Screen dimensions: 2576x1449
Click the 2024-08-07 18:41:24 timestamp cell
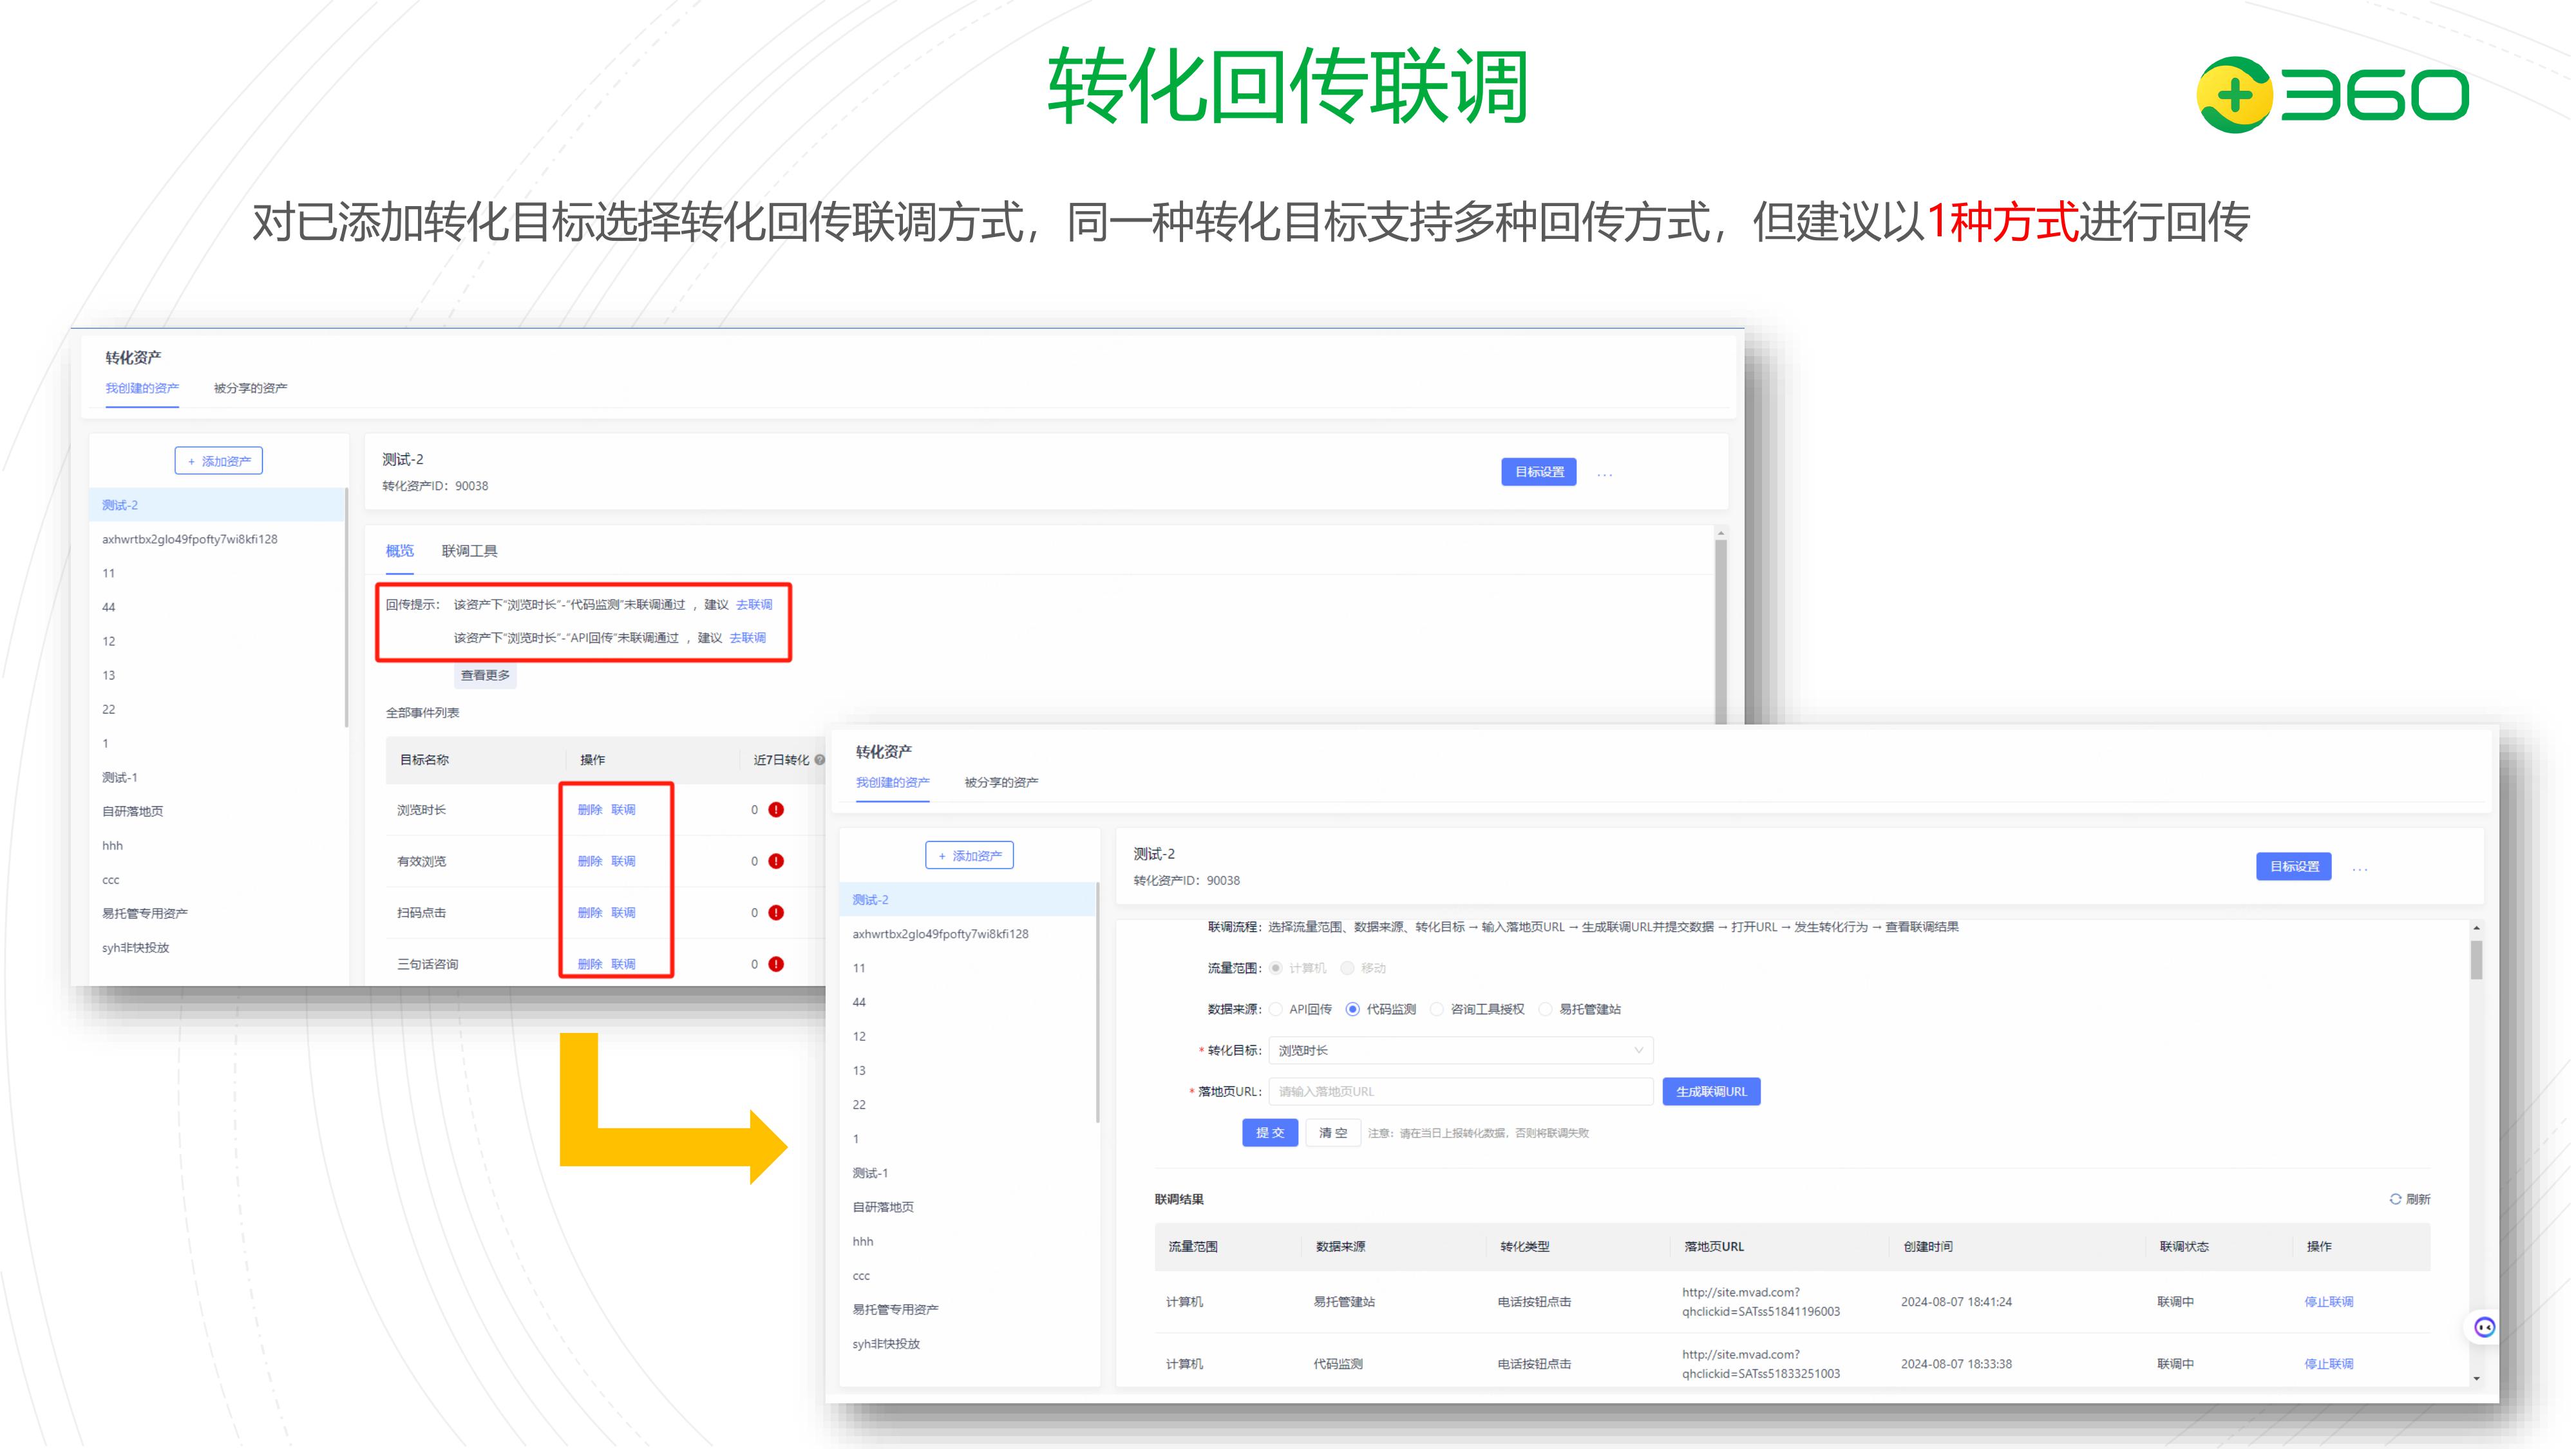click(x=1956, y=1302)
